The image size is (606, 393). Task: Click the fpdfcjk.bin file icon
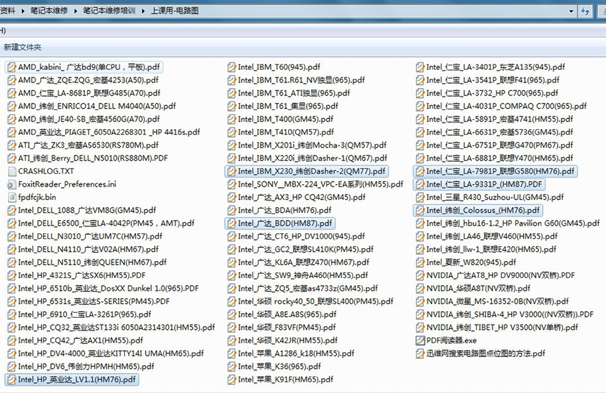coord(12,197)
